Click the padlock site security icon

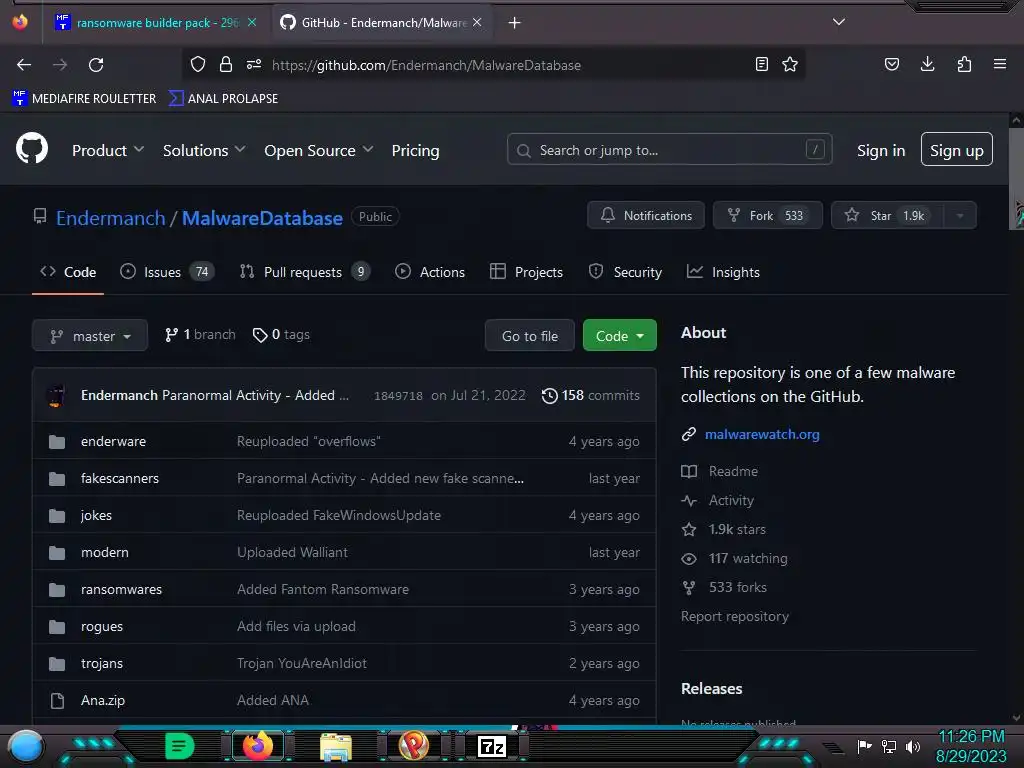[x=226, y=64]
